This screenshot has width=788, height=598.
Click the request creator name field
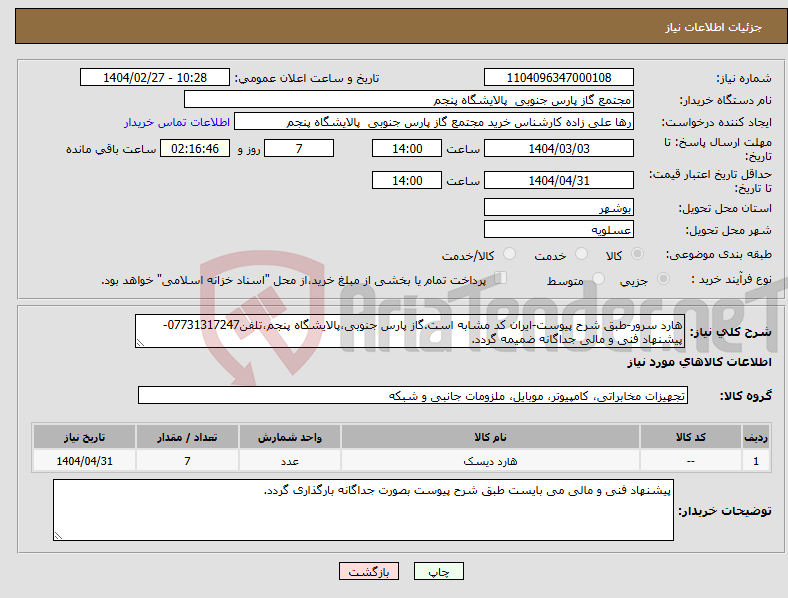pyautogui.click(x=434, y=122)
